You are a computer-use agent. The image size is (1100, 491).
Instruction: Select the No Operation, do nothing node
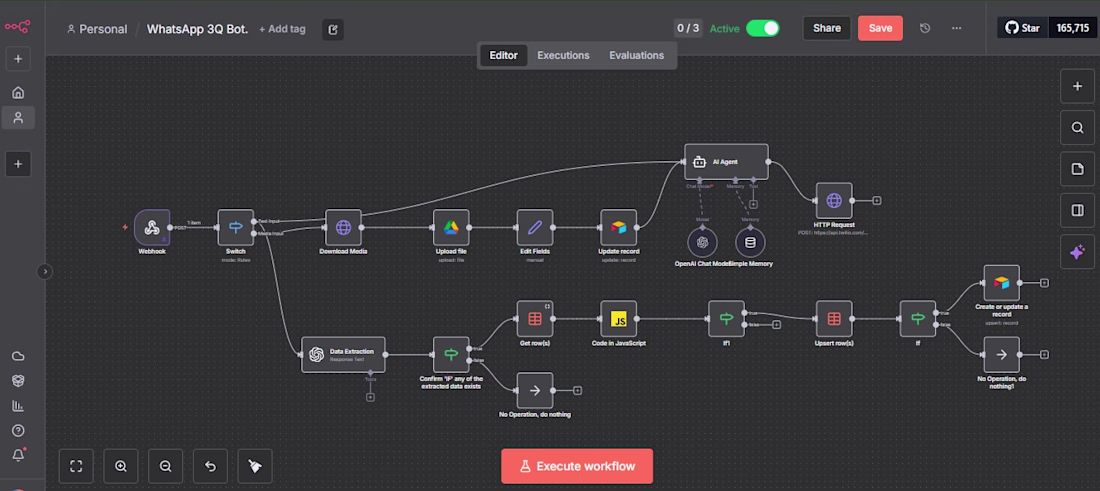pyautogui.click(x=535, y=390)
